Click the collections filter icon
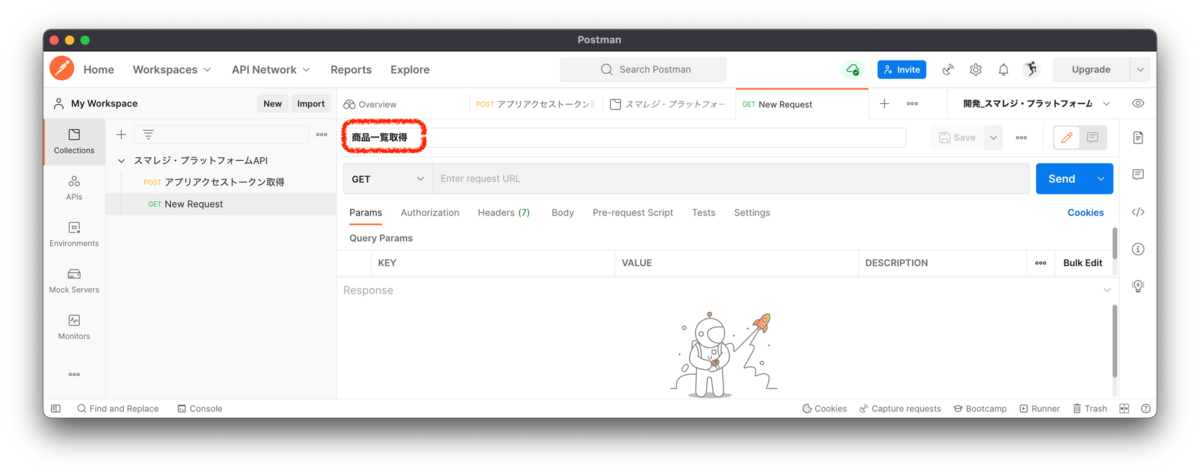Image resolution: width=1200 pixels, height=475 pixels. point(148,134)
